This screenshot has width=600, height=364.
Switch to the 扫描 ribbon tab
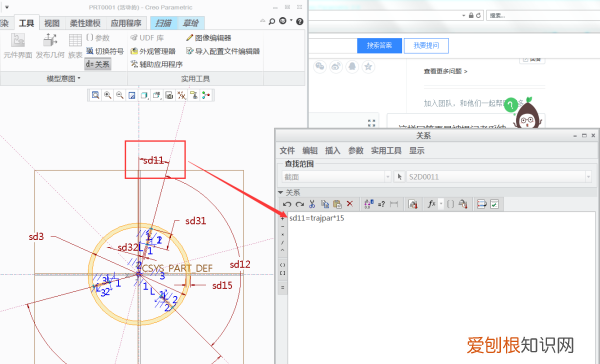point(163,23)
